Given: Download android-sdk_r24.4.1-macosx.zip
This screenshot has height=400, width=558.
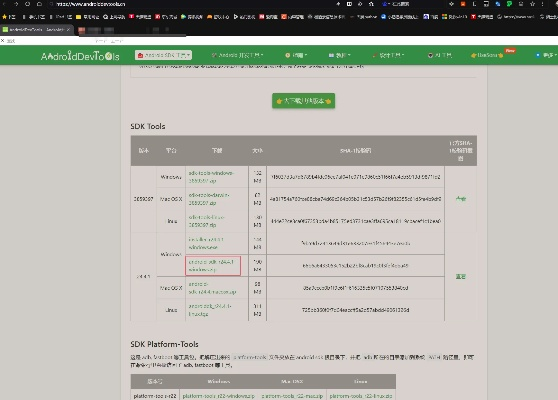Looking at the screenshot, I should pos(212,288).
